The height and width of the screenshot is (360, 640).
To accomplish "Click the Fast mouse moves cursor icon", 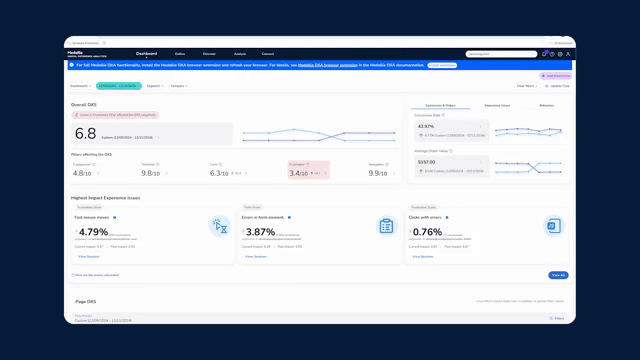I will 220,226.
